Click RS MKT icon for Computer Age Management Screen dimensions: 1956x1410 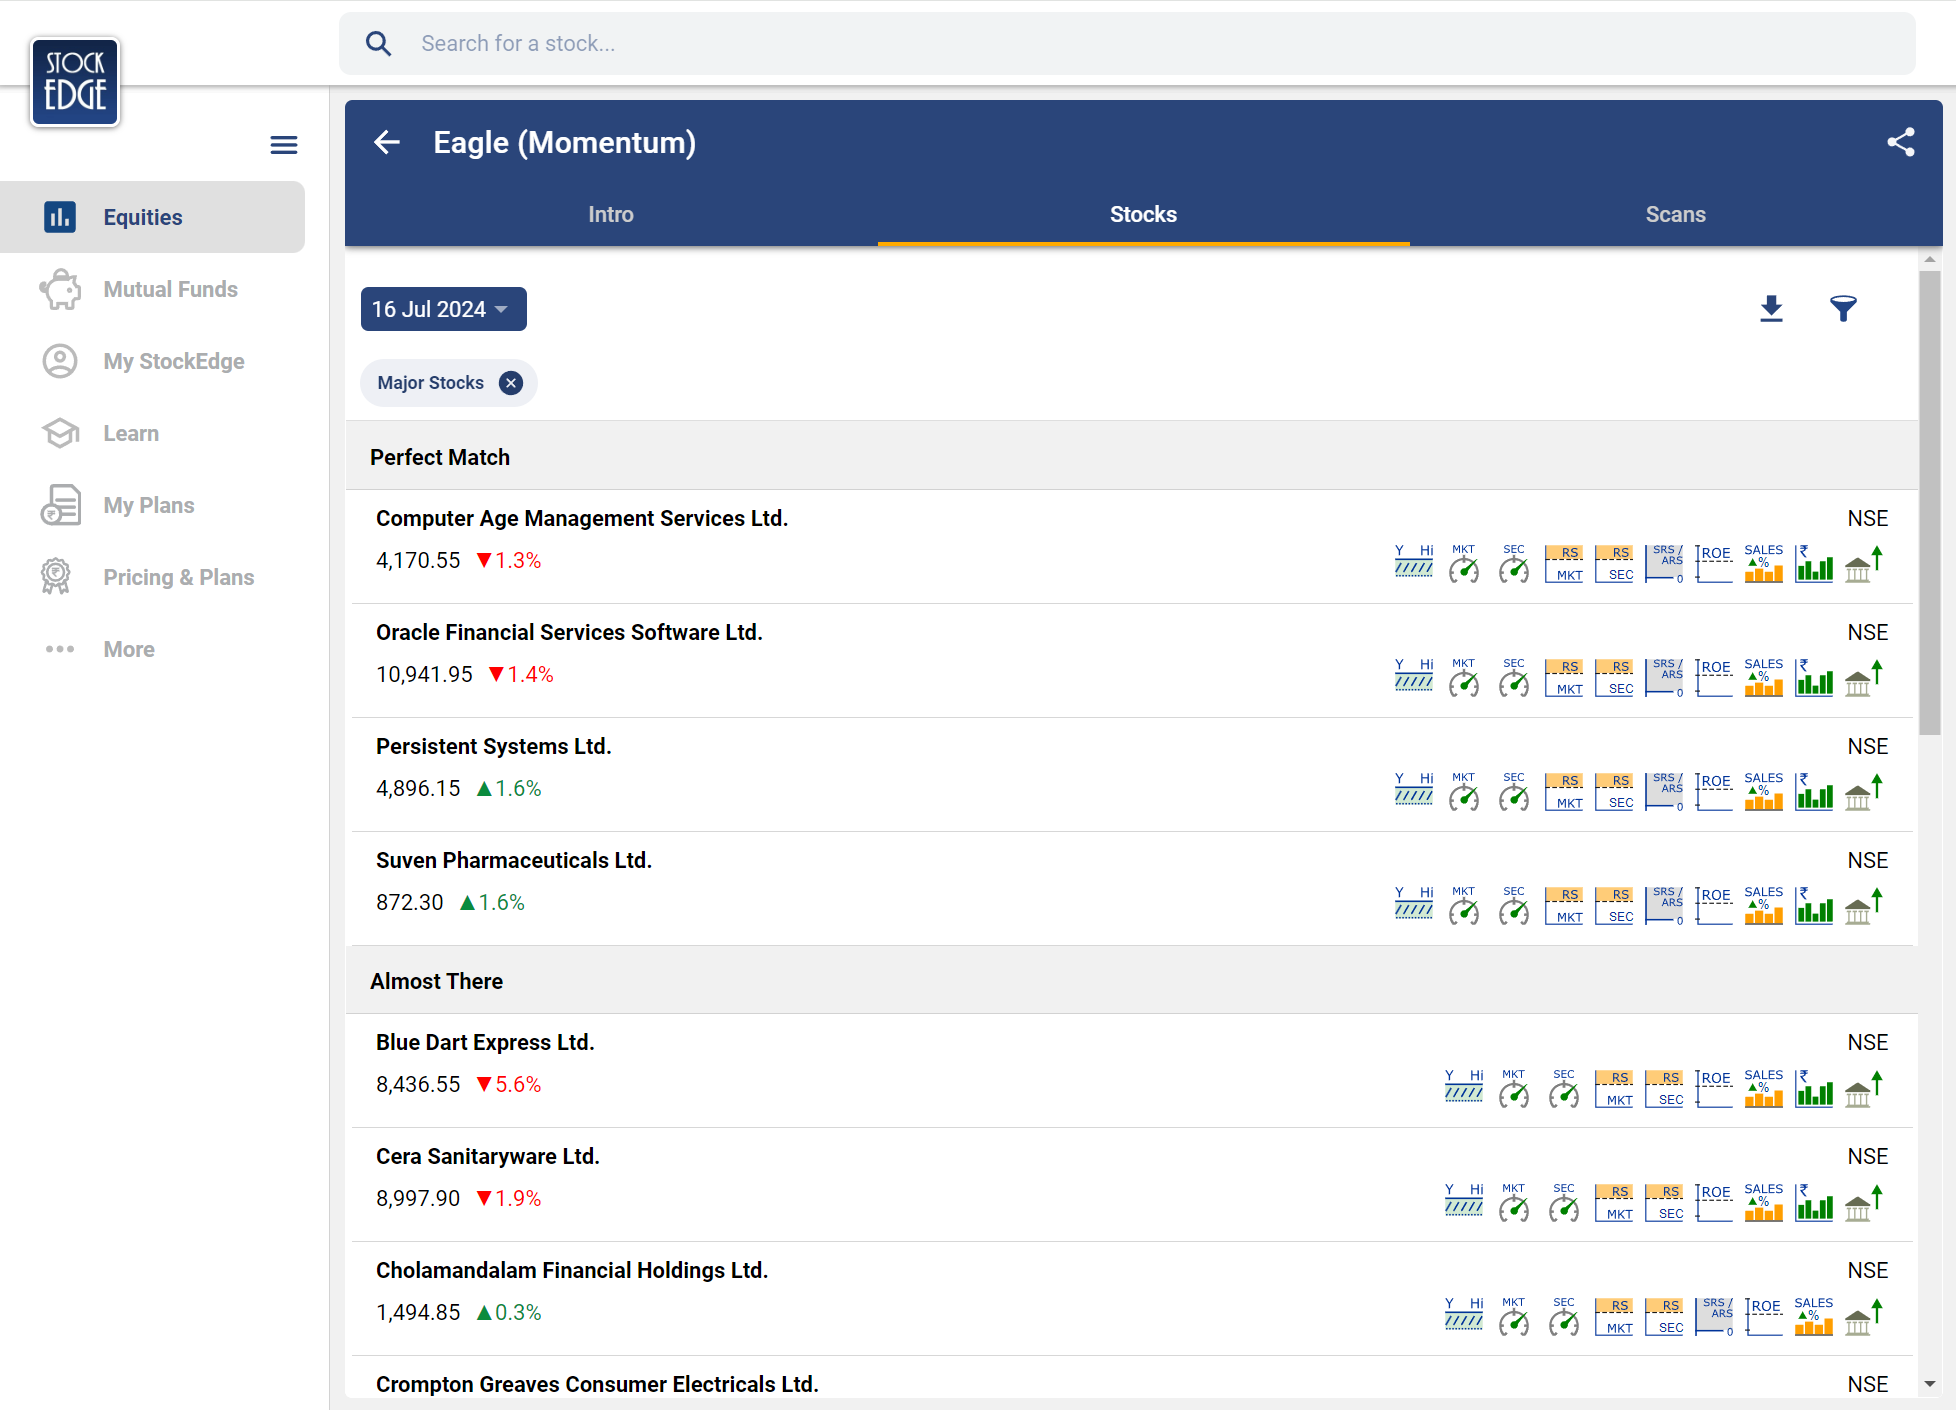click(x=1563, y=564)
